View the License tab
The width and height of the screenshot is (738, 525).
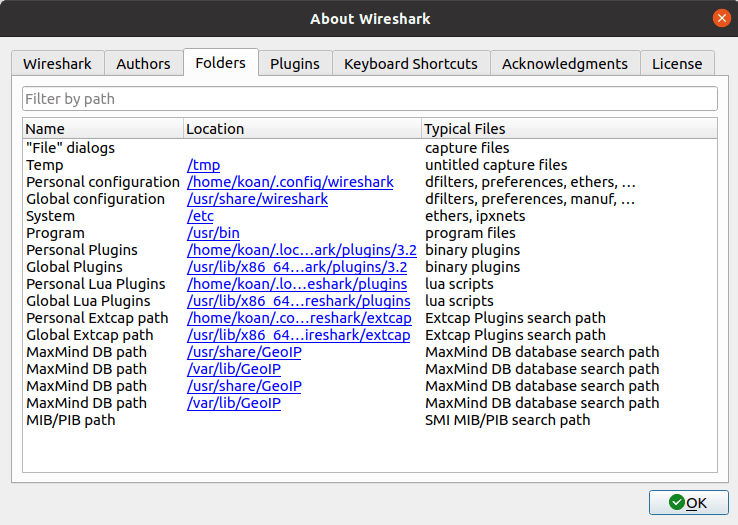677,63
